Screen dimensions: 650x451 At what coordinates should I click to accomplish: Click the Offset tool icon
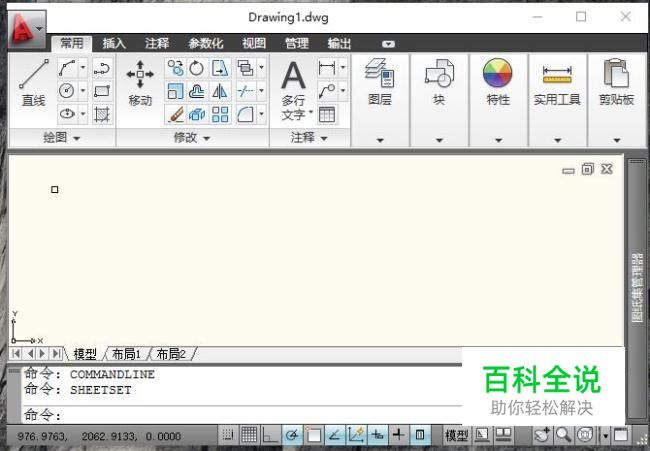click(196, 90)
